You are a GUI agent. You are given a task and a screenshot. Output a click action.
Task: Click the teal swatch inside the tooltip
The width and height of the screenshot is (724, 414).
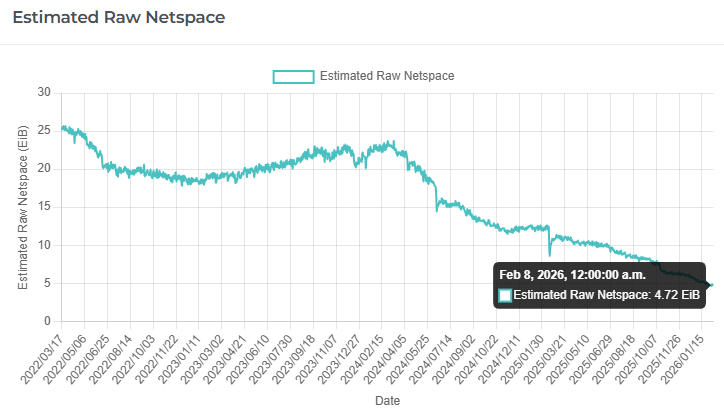pyautogui.click(x=505, y=295)
